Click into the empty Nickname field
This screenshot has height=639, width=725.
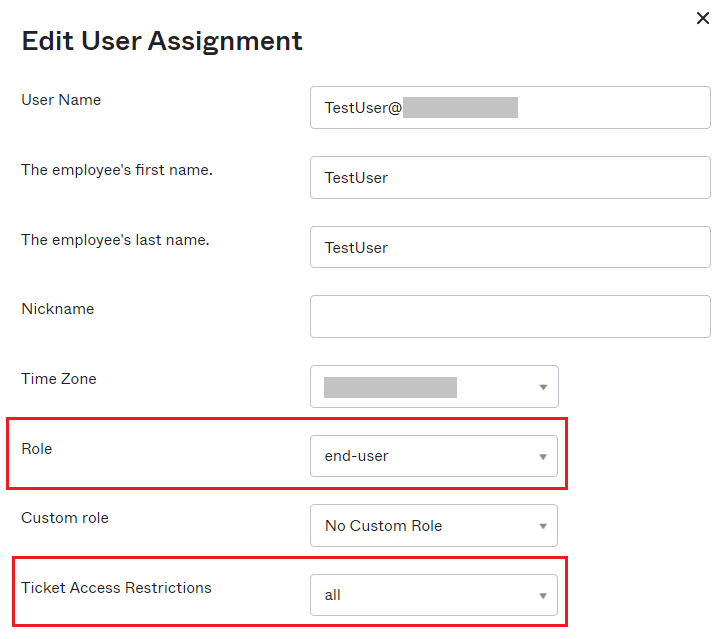coord(510,317)
